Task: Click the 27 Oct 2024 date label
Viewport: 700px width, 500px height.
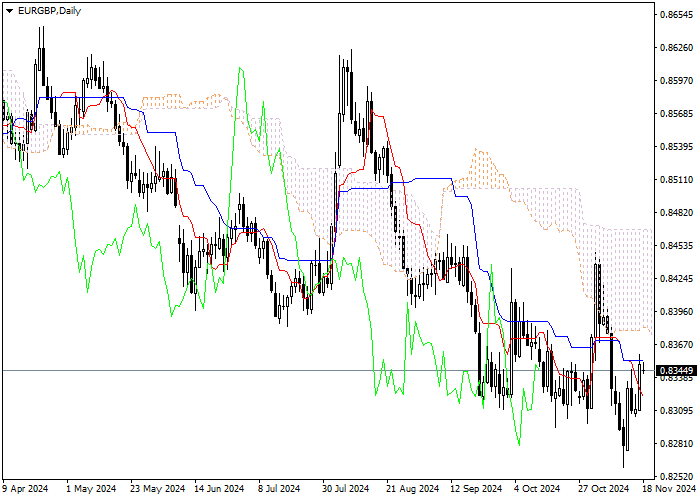Action: [x=604, y=489]
